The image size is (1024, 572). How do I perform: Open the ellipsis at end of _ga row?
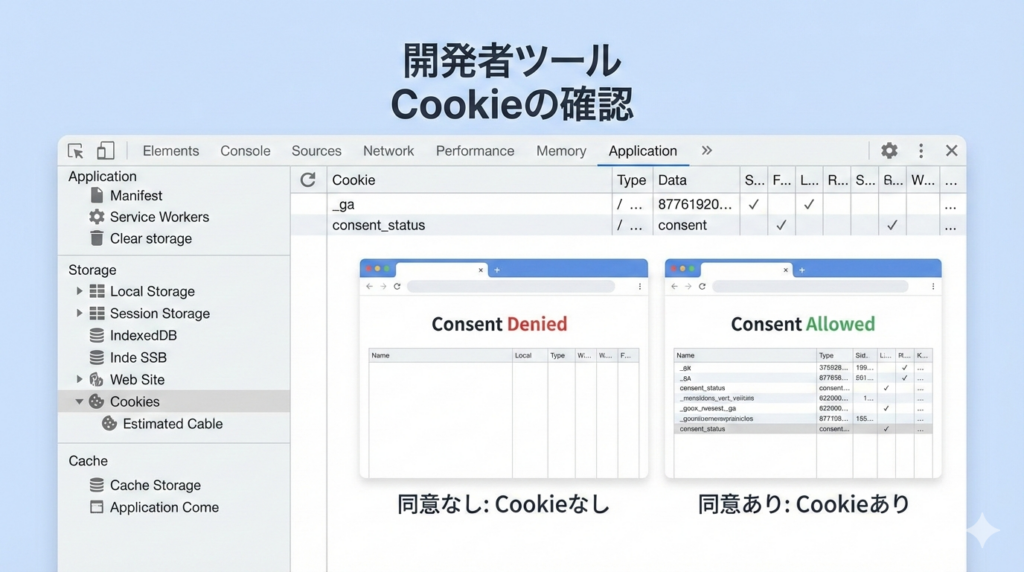click(950, 206)
